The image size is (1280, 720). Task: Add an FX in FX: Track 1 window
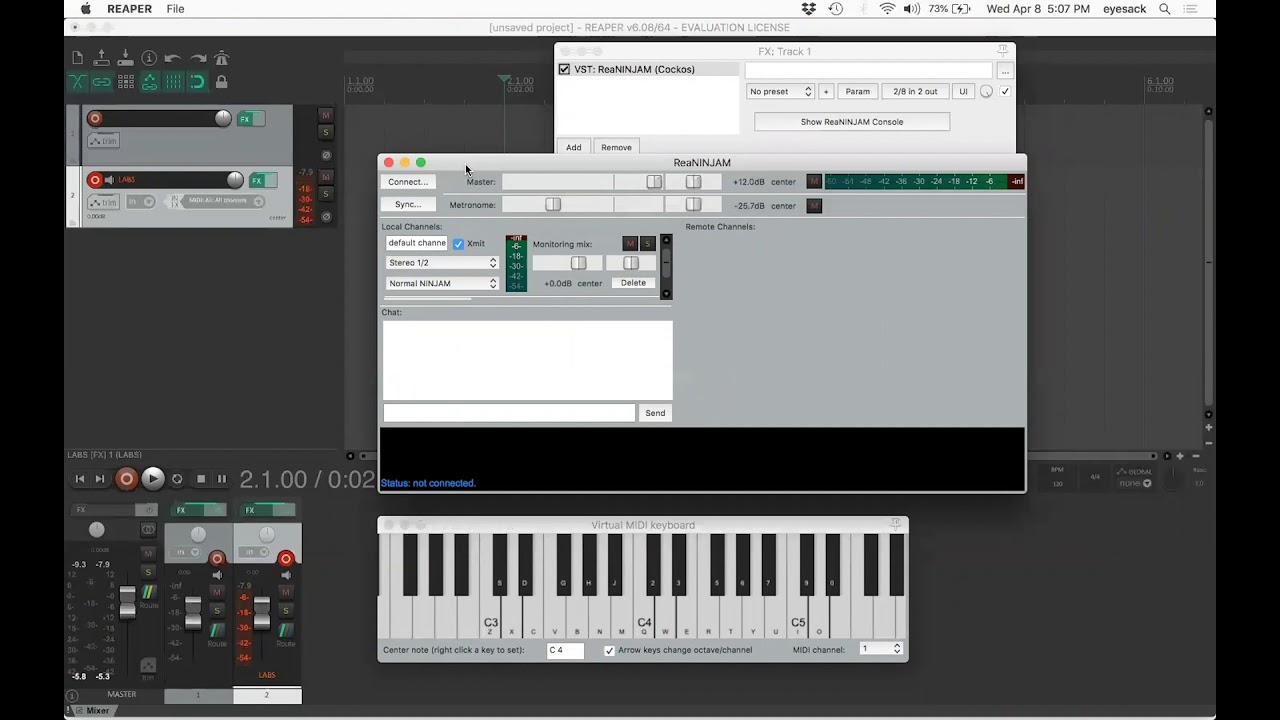[574, 147]
